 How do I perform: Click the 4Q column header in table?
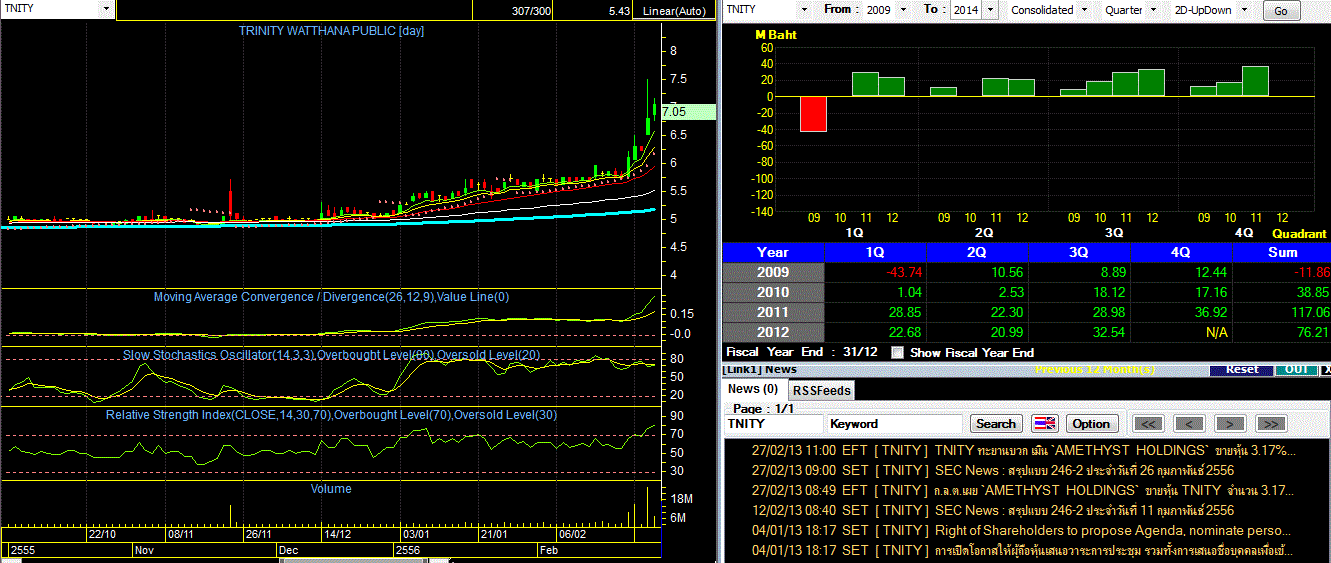tap(1181, 252)
